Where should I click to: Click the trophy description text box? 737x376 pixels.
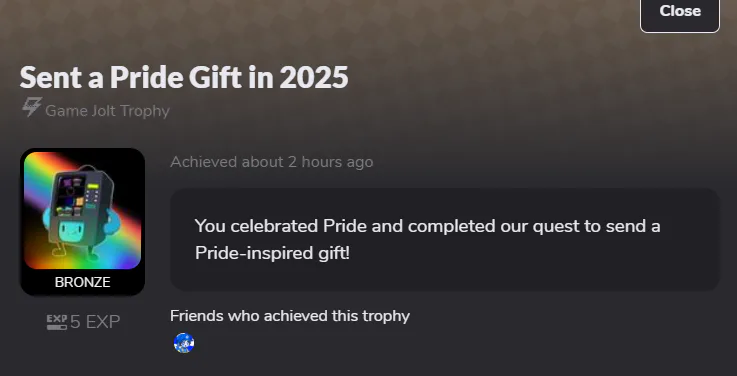click(x=445, y=240)
